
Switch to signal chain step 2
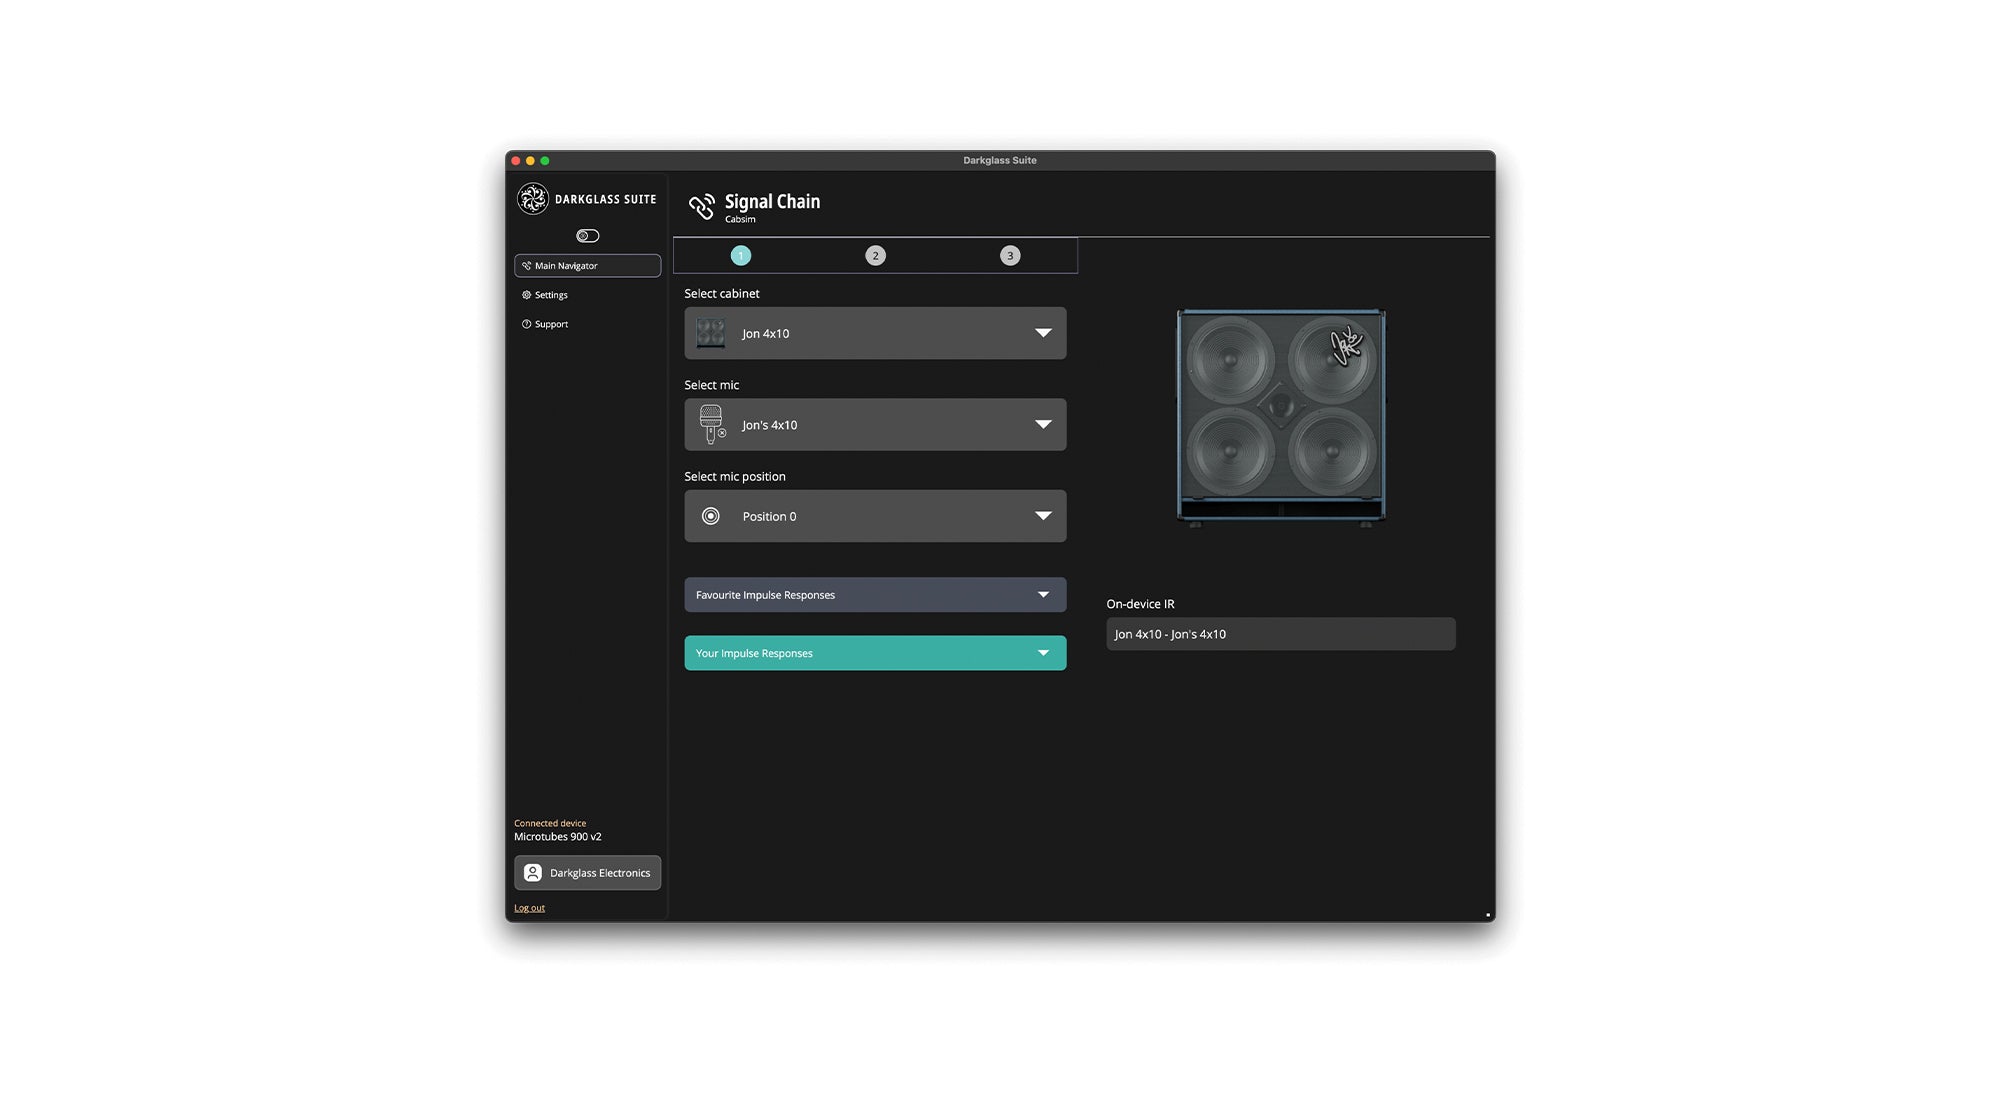pos(875,256)
